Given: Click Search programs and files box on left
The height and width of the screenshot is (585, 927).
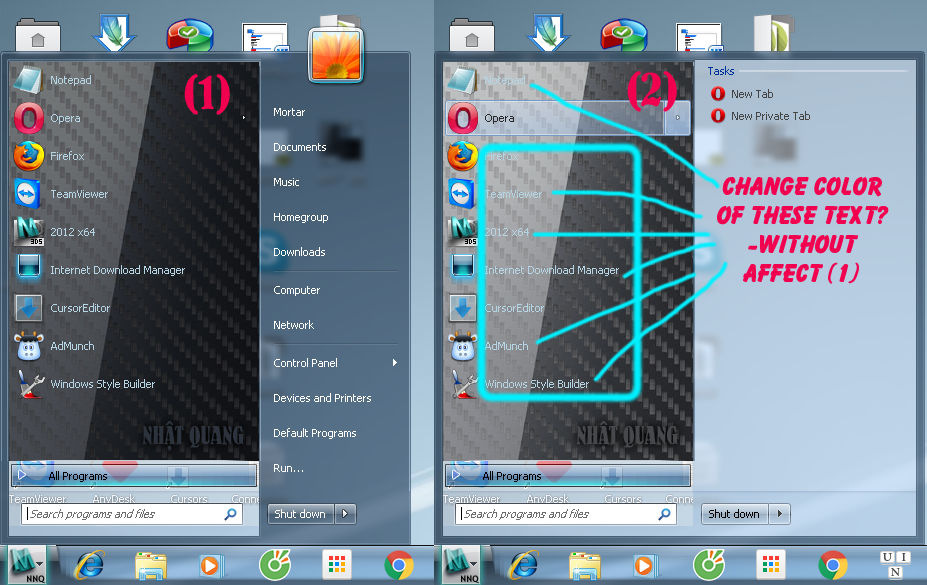Looking at the screenshot, I should click(x=131, y=514).
